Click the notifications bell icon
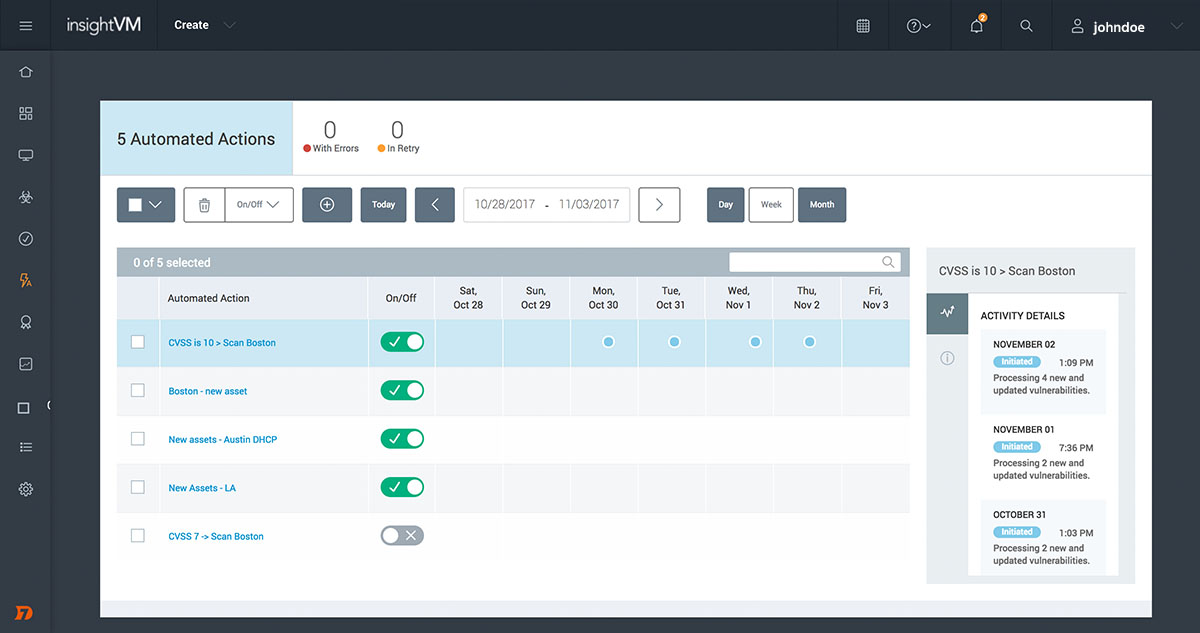The height and width of the screenshot is (633, 1200). [x=977, y=26]
